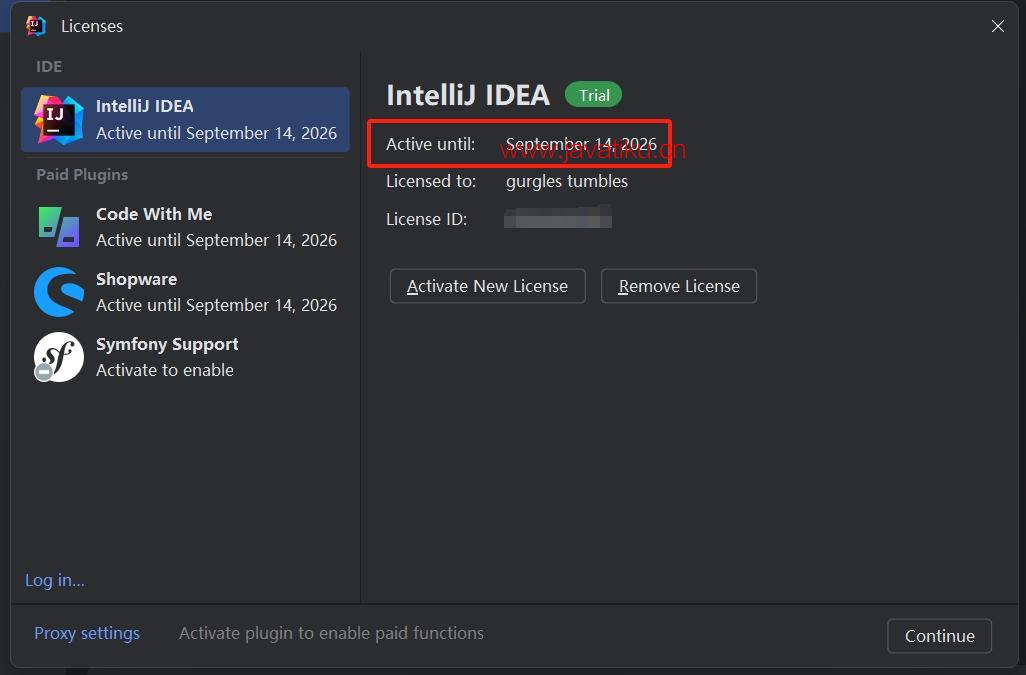Open the Log in link
Screen dimensions: 1026x675
[x=55, y=580]
